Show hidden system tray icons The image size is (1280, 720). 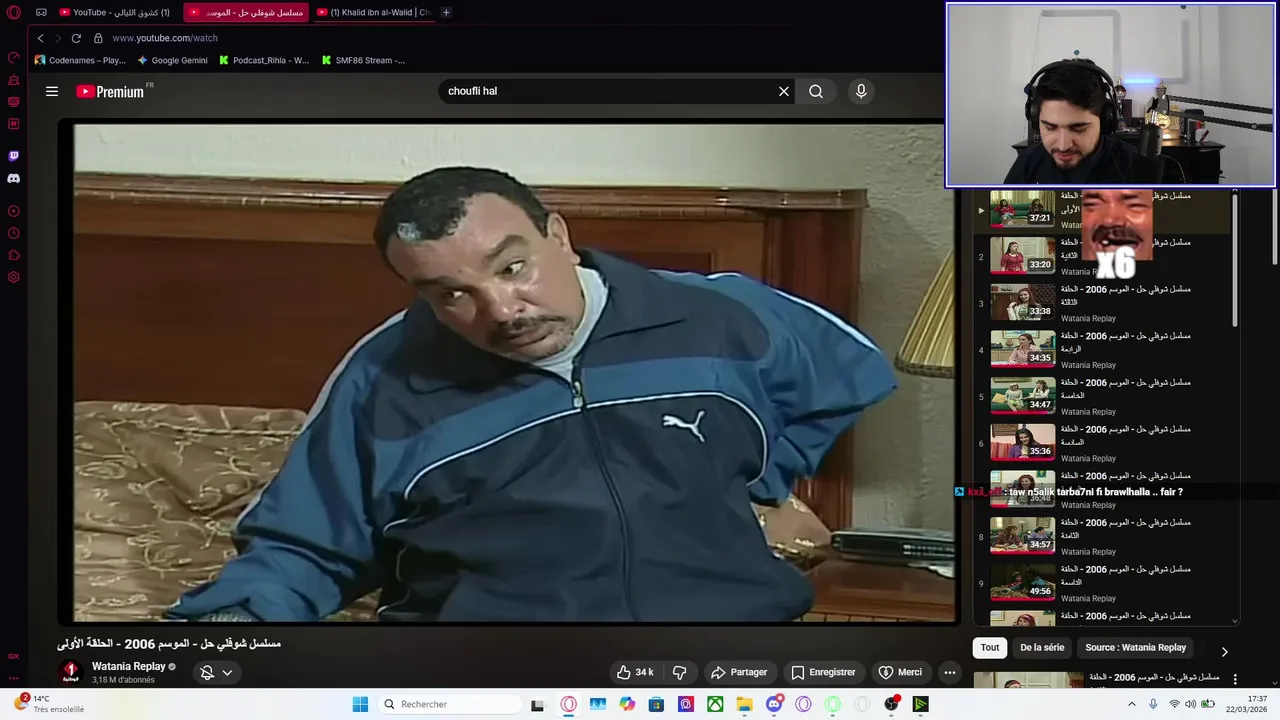tap(1132, 704)
